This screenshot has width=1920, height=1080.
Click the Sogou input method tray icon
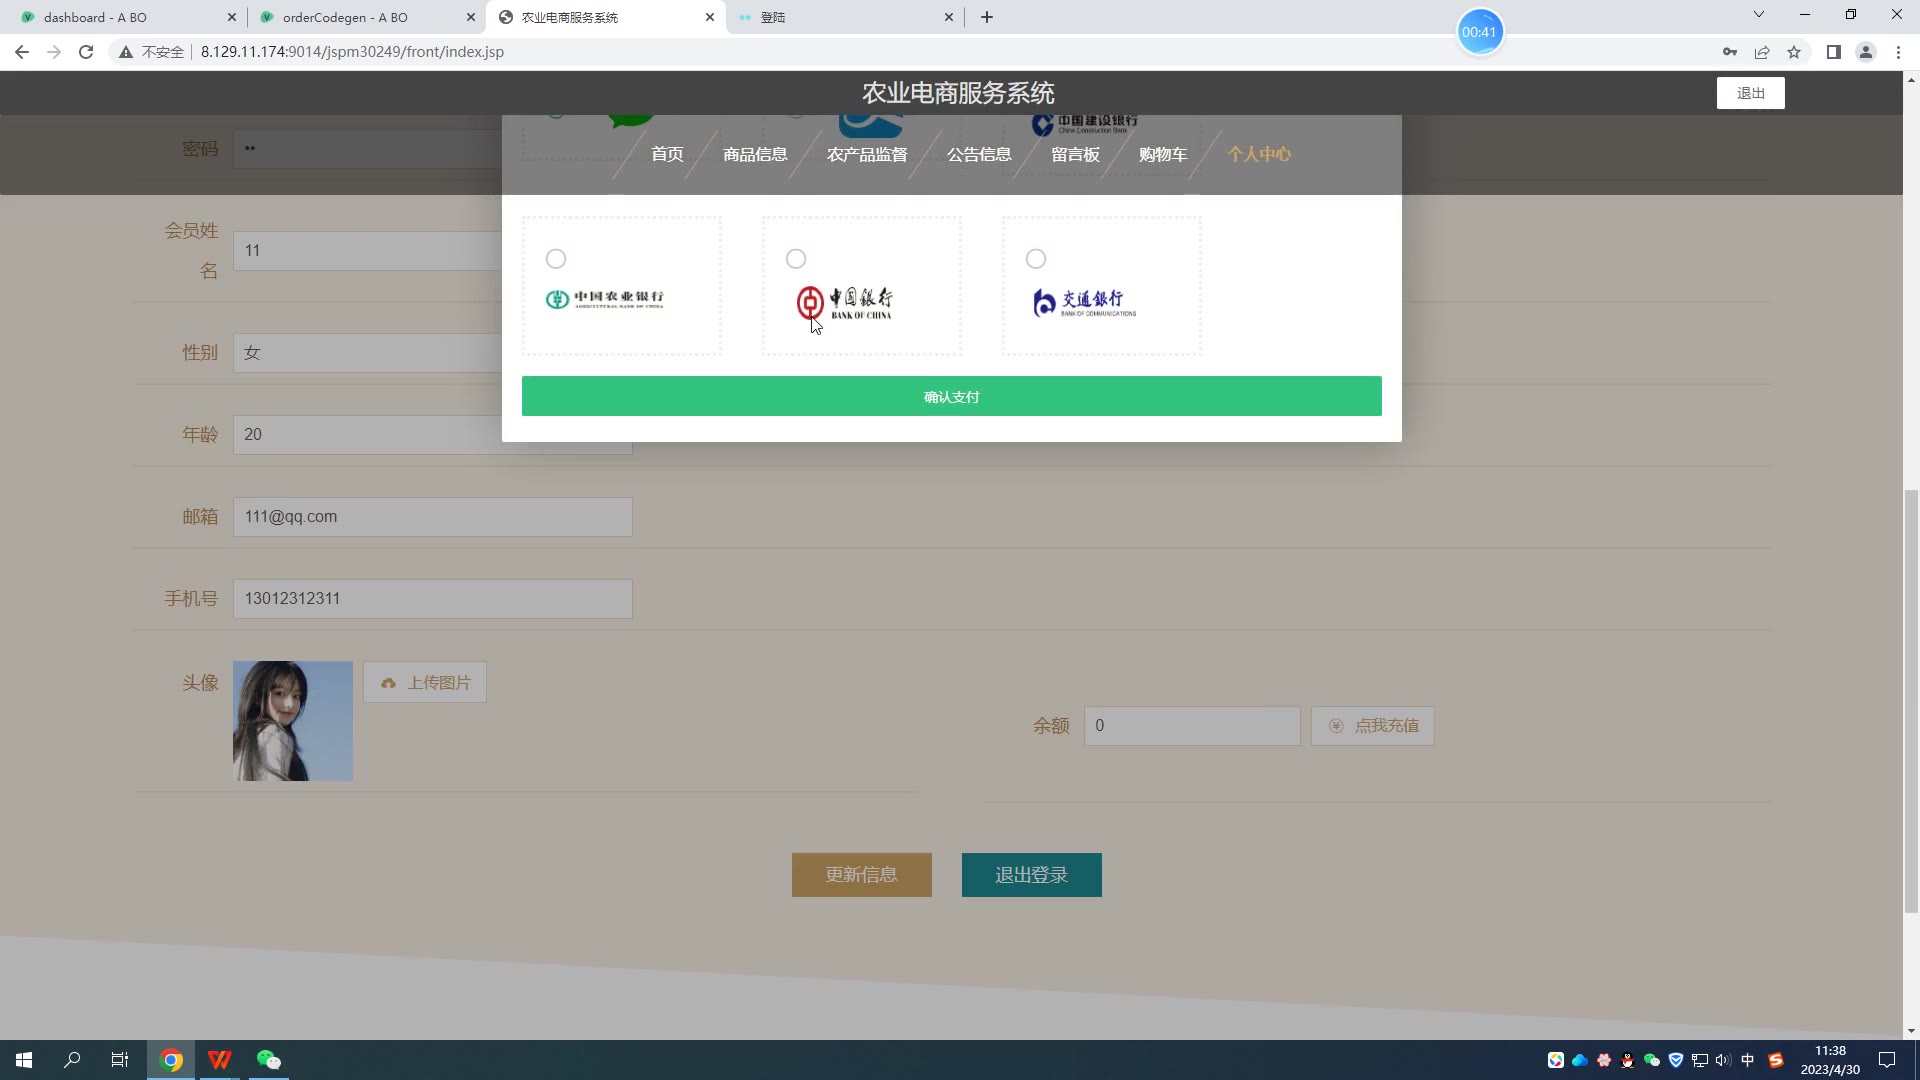click(1776, 1060)
